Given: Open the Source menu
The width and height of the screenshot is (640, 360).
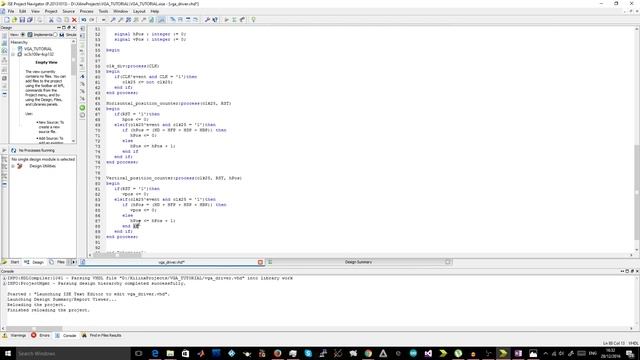Looking at the screenshot, I should pyautogui.click(x=68, y=11).
